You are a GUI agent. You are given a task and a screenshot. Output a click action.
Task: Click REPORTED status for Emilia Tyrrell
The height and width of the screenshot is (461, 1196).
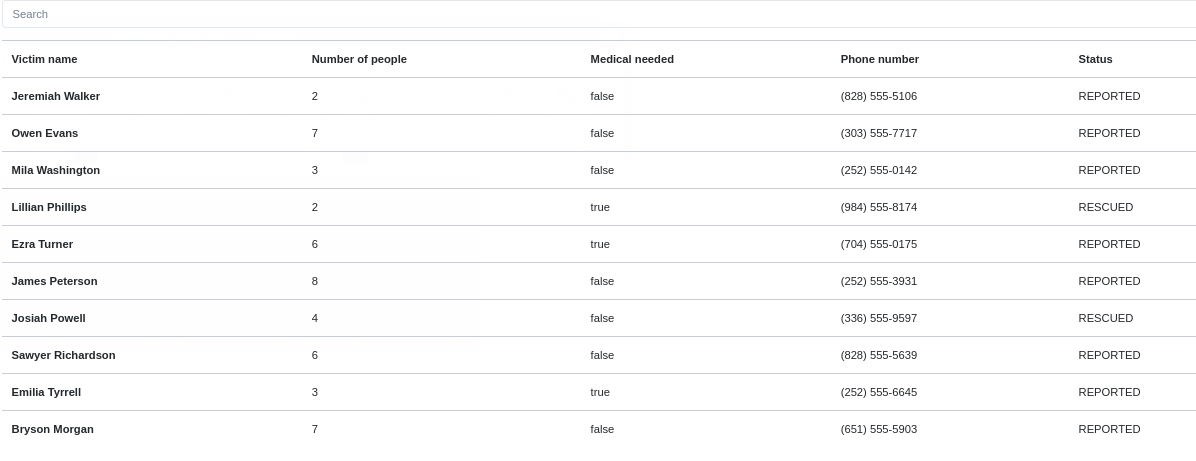pyautogui.click(x=1109, y=392)
